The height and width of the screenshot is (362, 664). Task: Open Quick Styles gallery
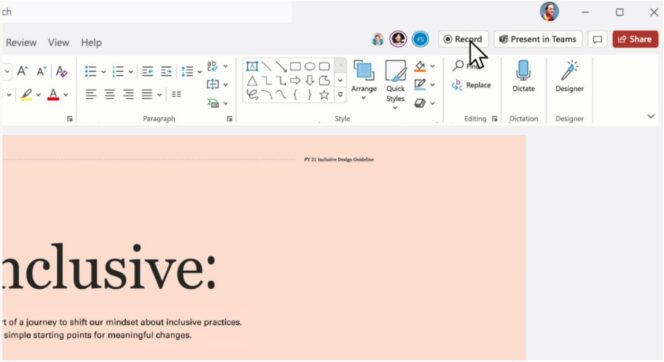pos(395,84)
